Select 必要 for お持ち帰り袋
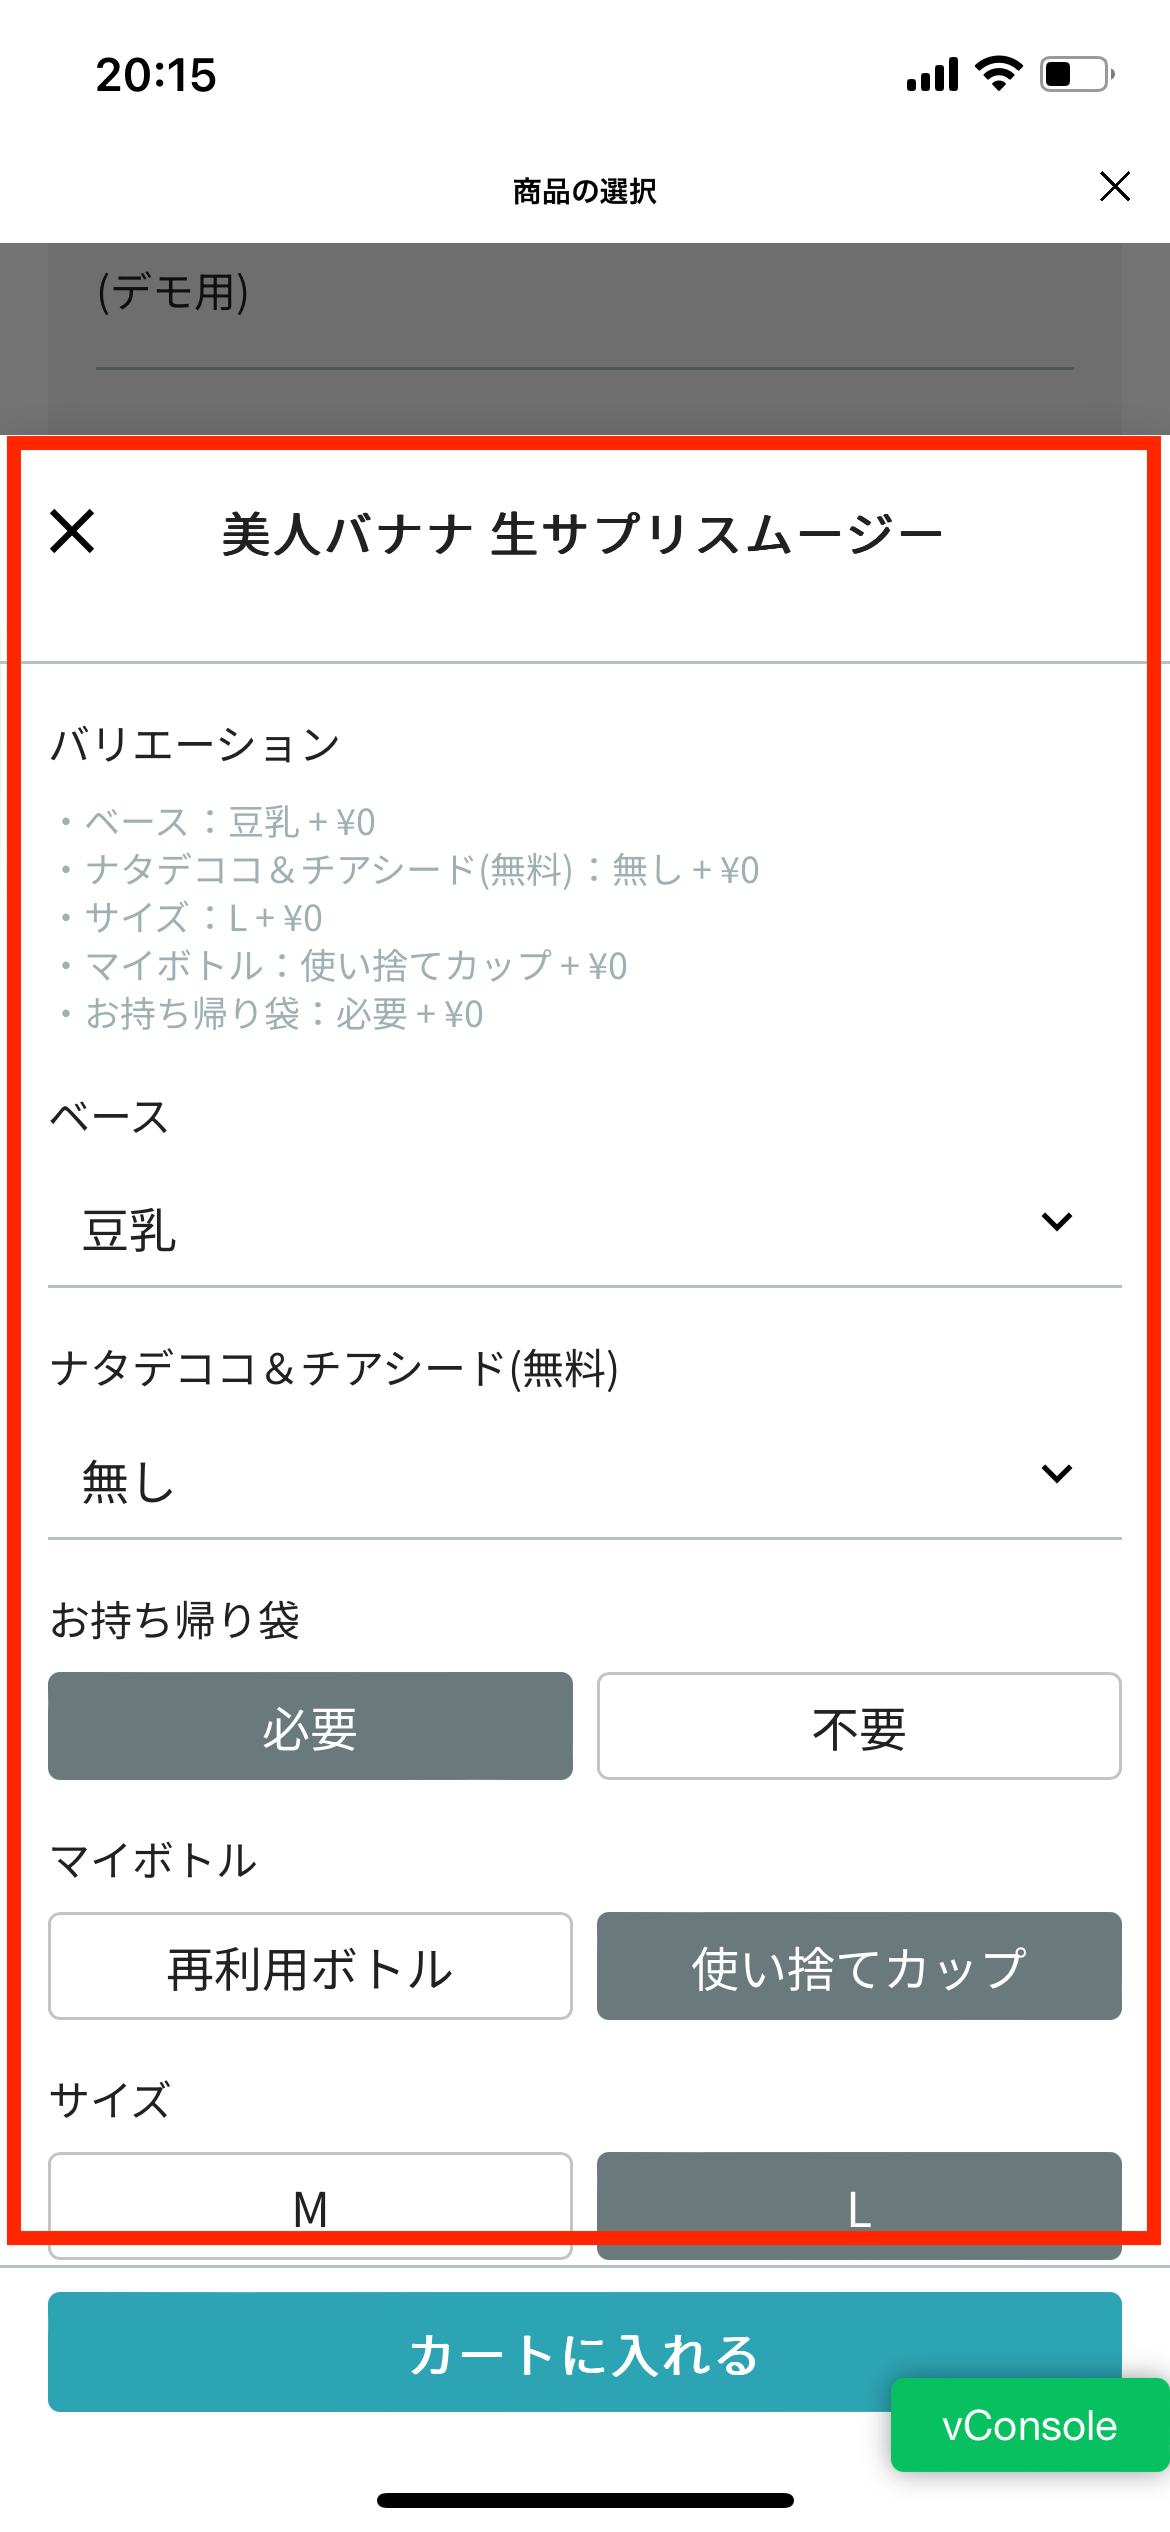Screen dimensions: 1170x2532 (x=310, y=1726)
